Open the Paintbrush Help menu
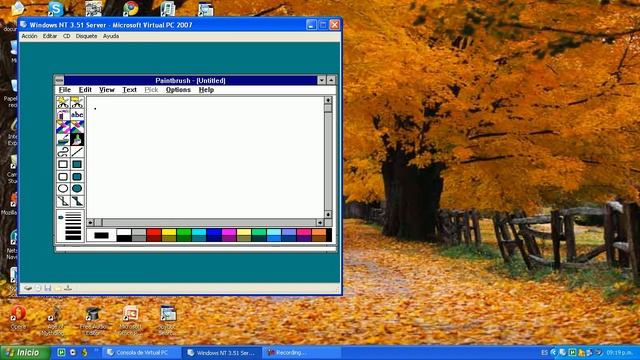Image resolution: width=640 pixels, height=360 pixels. click(206, 90)
